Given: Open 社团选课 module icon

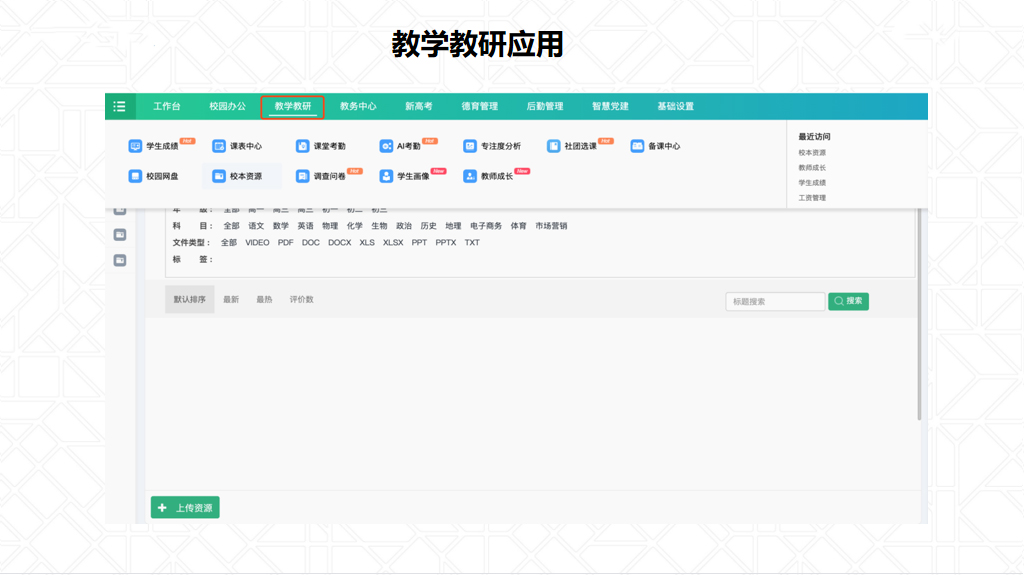Looking at the screenshot, I should click(554, 146).
